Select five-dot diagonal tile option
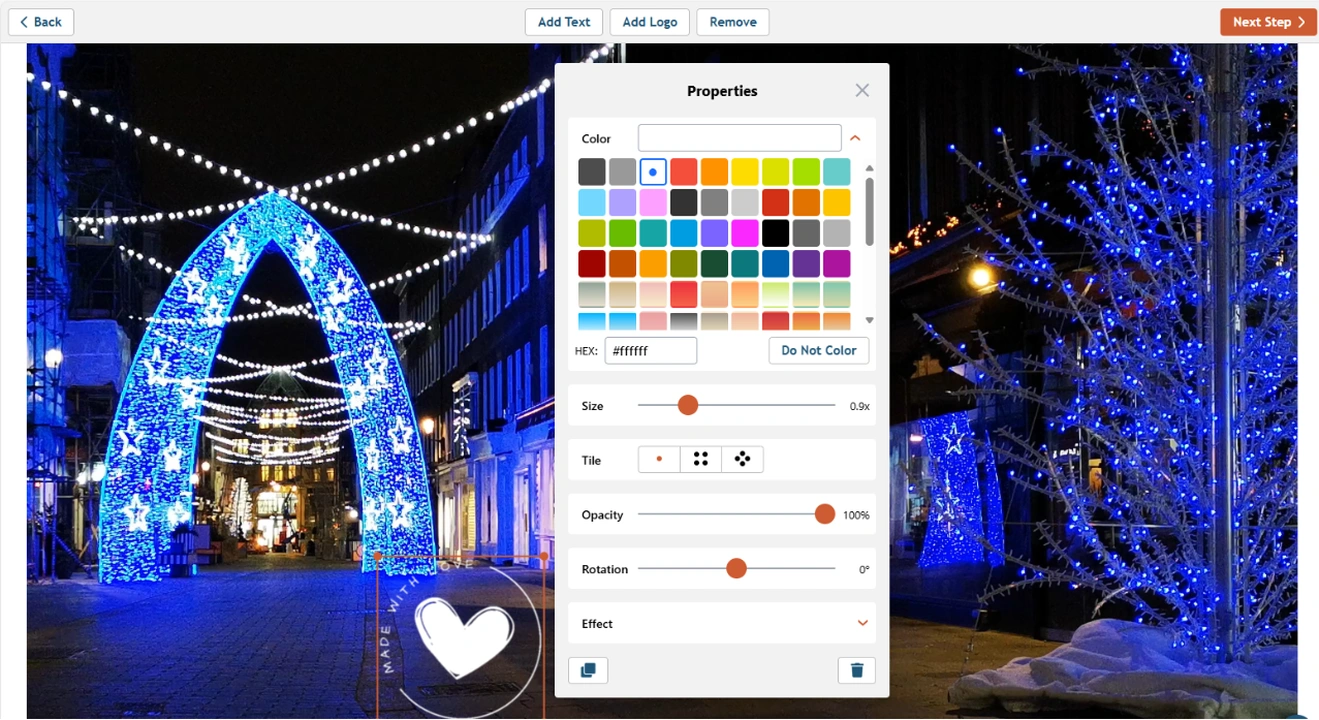Image resolution: width=1319 pixels, height=720 pixels. click(742, 460)
